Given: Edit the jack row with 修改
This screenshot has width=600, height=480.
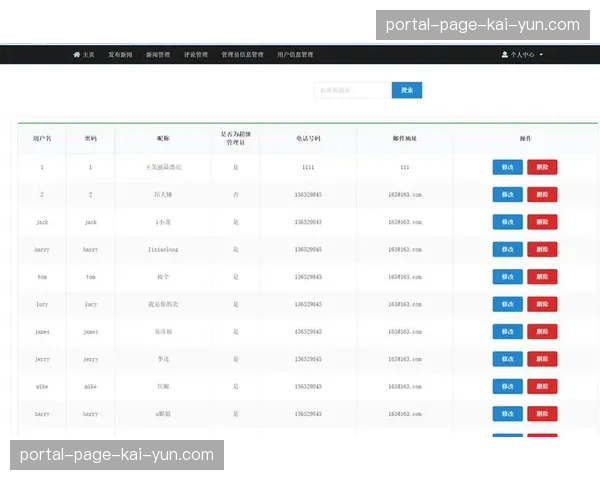Looking at the screenshot, I should [x=507, y=222].
